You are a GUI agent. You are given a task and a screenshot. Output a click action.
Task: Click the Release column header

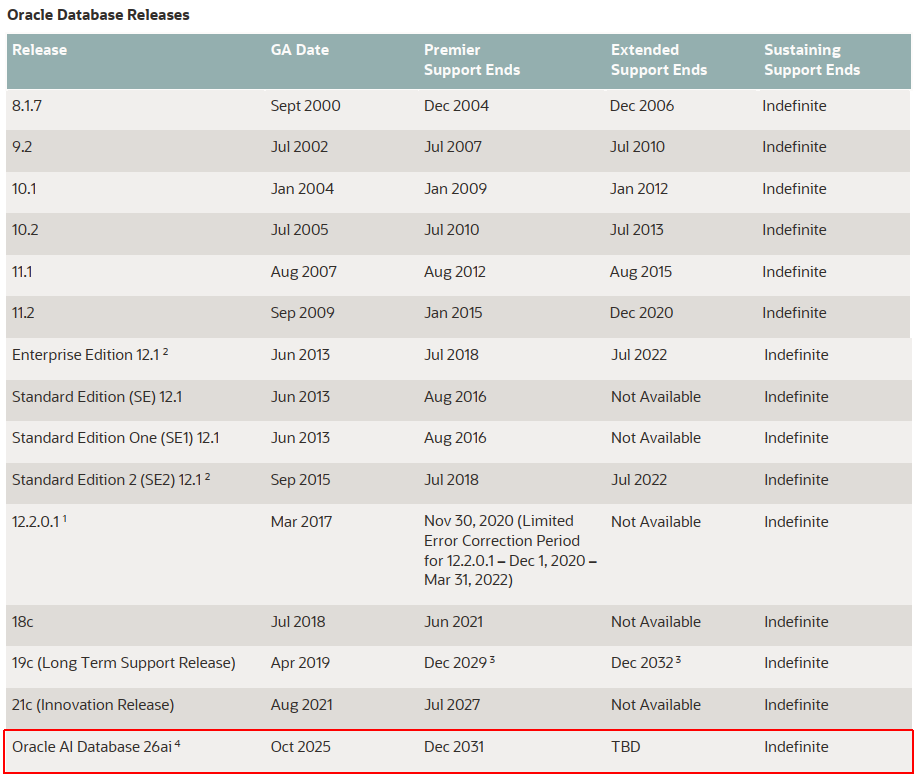click(x=40, y=50)
